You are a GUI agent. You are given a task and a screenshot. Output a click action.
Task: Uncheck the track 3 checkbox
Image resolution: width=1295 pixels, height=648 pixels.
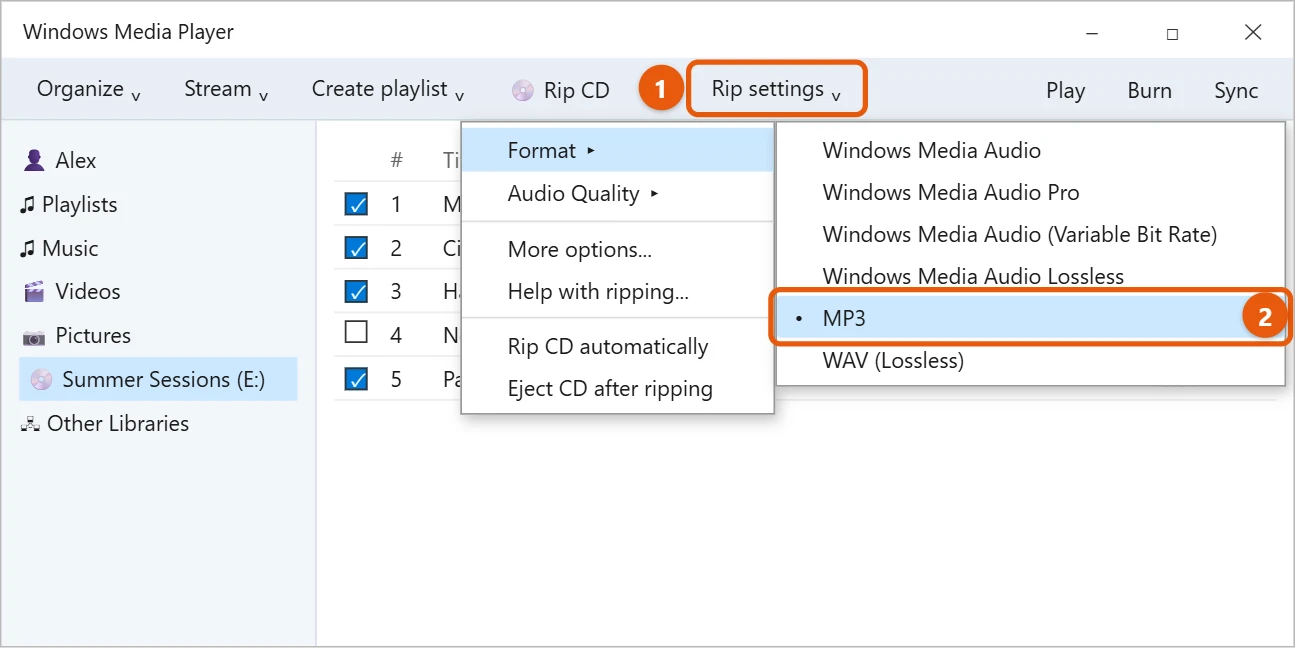point(356,291)
